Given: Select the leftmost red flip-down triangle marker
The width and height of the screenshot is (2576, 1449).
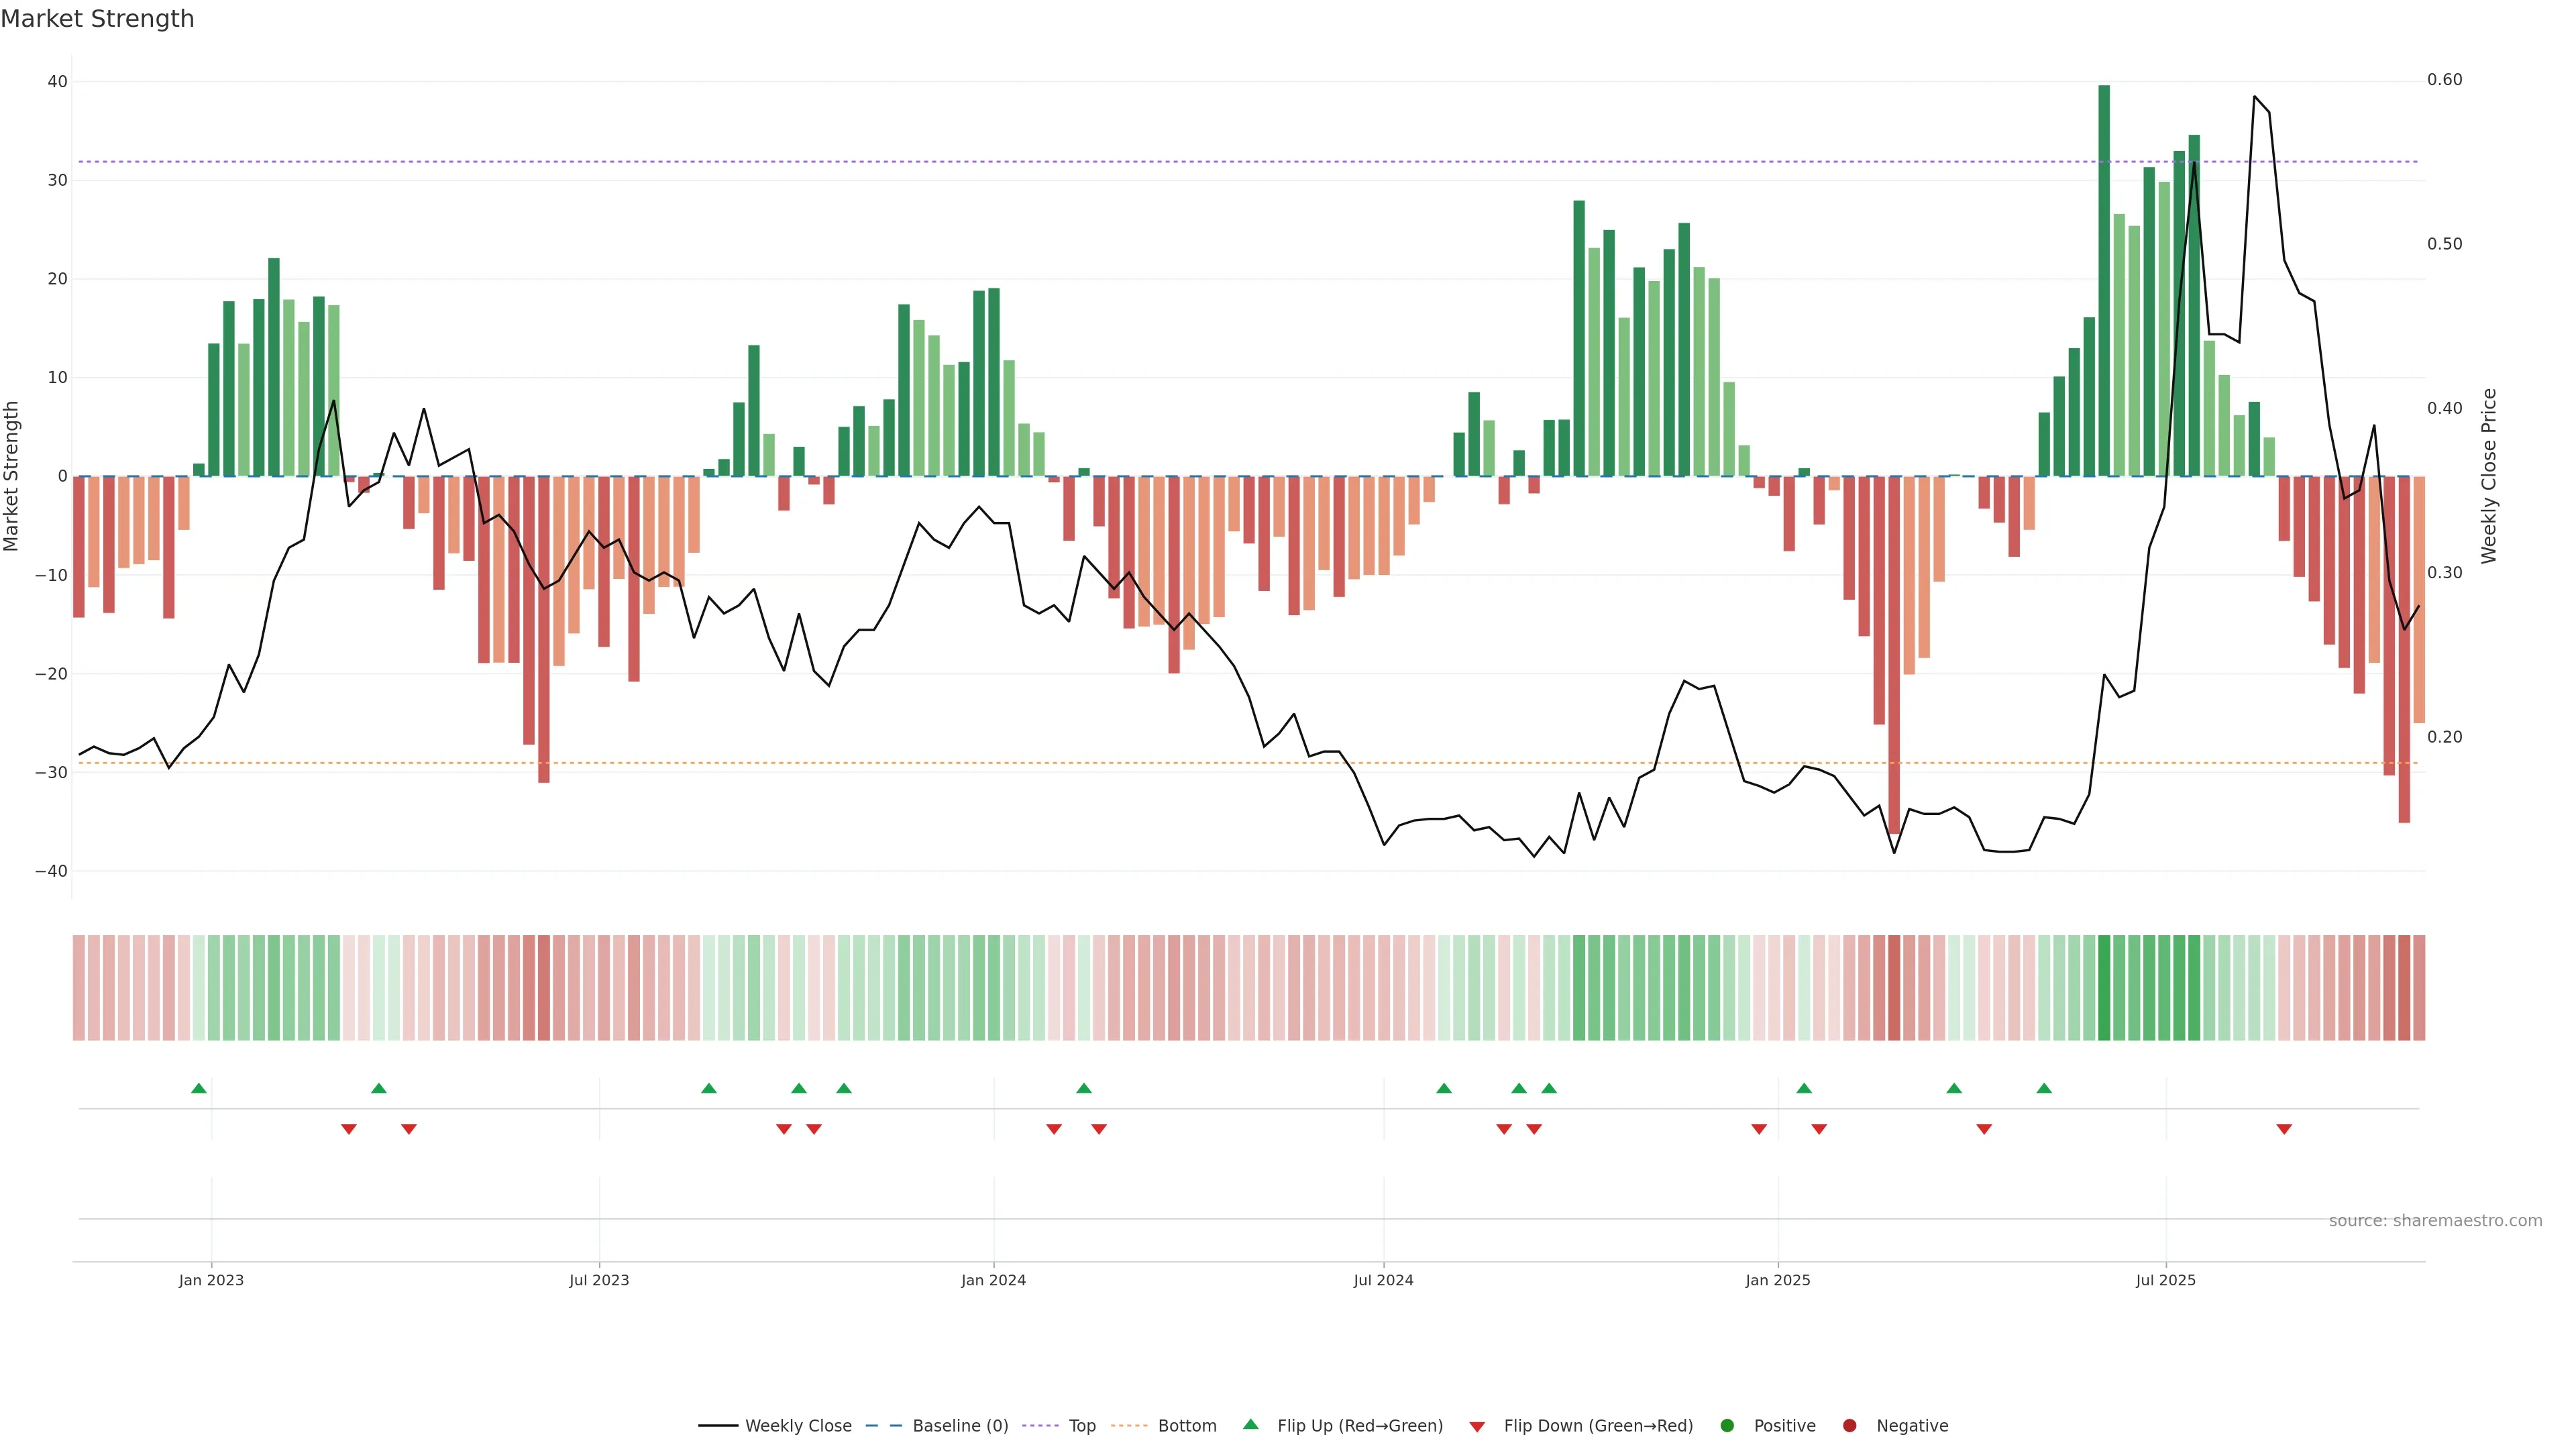Looking at the screenshot, I should (349, 1129).
